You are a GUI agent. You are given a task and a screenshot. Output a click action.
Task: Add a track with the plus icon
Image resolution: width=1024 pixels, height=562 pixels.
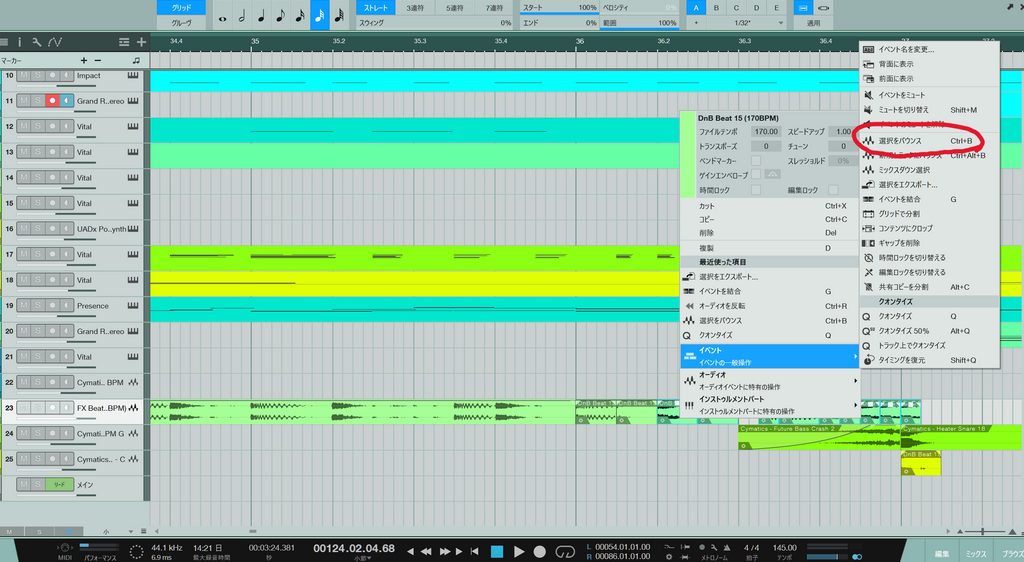(x=141, y=42)
